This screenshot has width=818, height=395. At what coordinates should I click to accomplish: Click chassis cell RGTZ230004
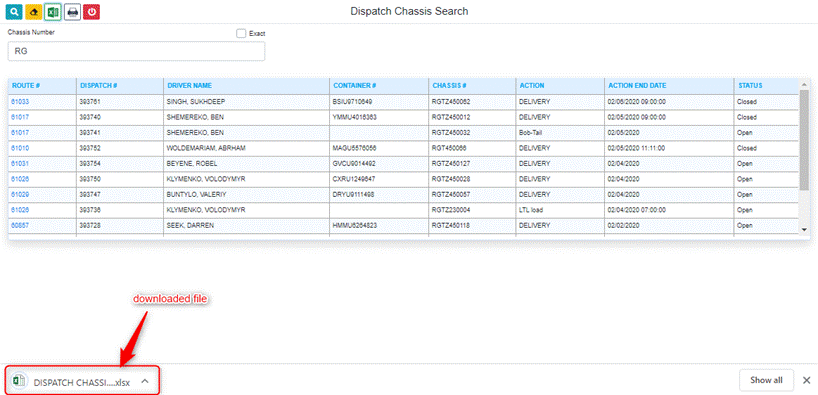point(472,210)
